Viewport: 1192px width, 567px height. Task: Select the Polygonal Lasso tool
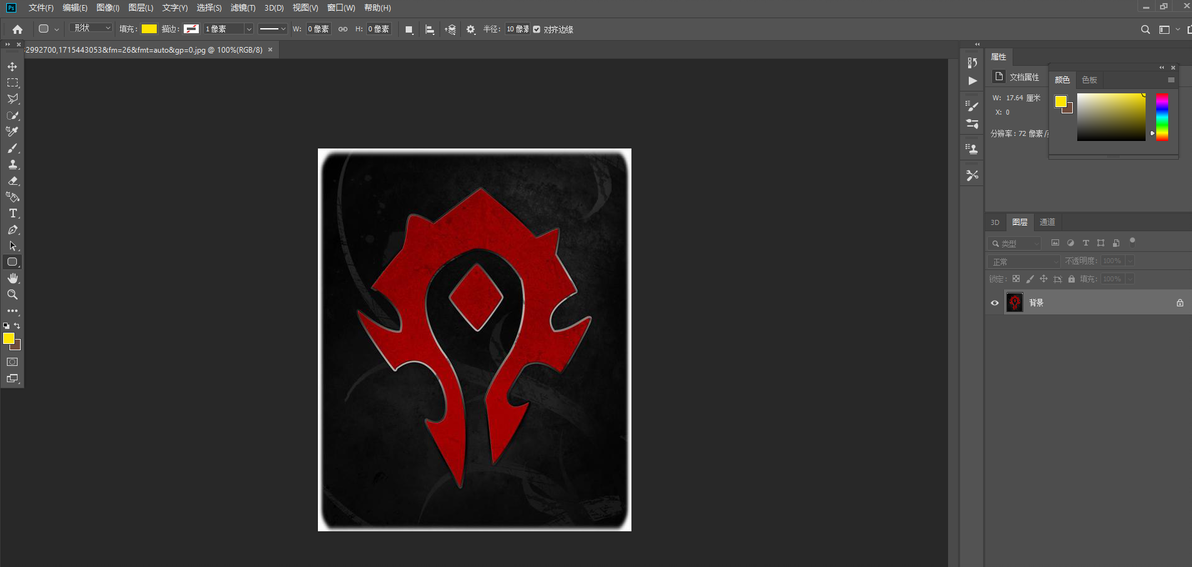point(12,100)
